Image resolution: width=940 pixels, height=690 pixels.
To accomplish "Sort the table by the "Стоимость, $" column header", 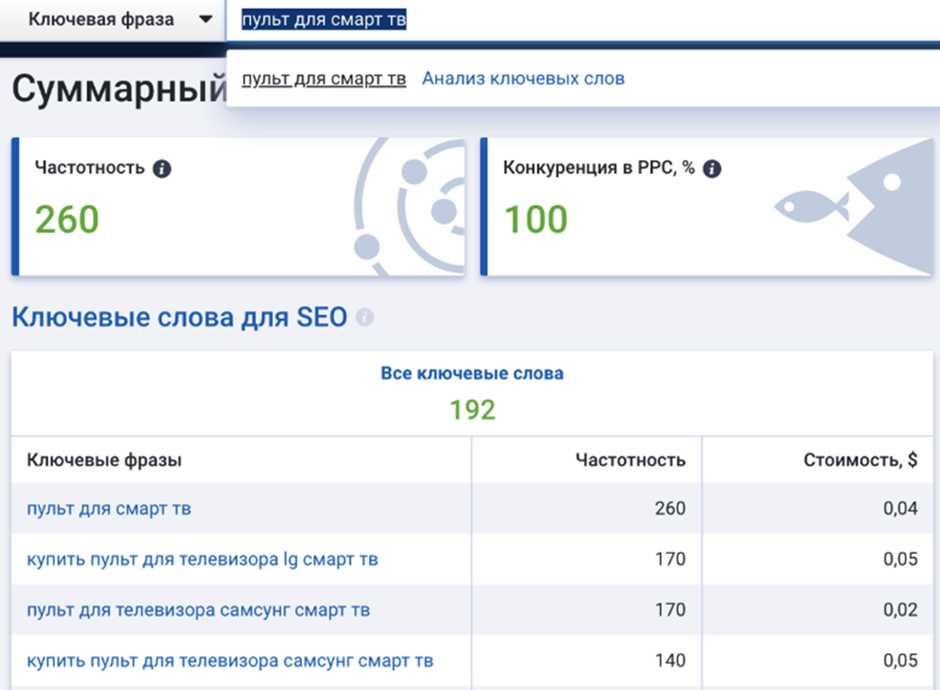I will [860, 459].
